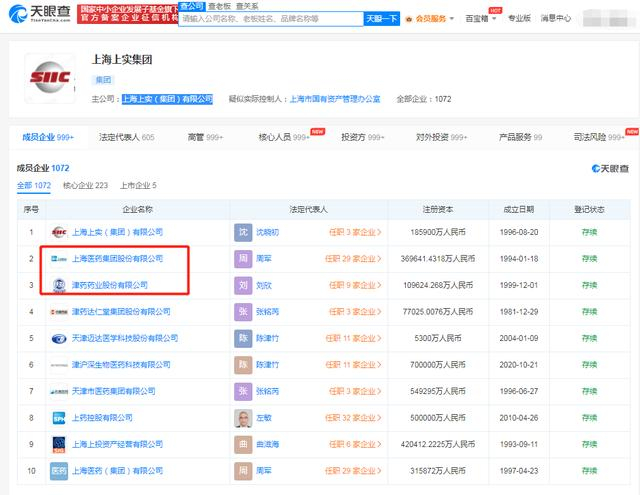This screenshot has width=640, height=495.
Task: Switch to the 高管 999+ tab
Action: 205,138
